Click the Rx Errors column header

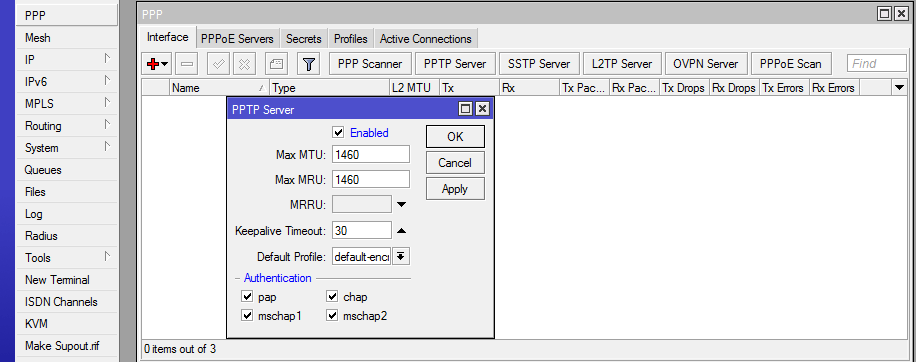[834, 88]
